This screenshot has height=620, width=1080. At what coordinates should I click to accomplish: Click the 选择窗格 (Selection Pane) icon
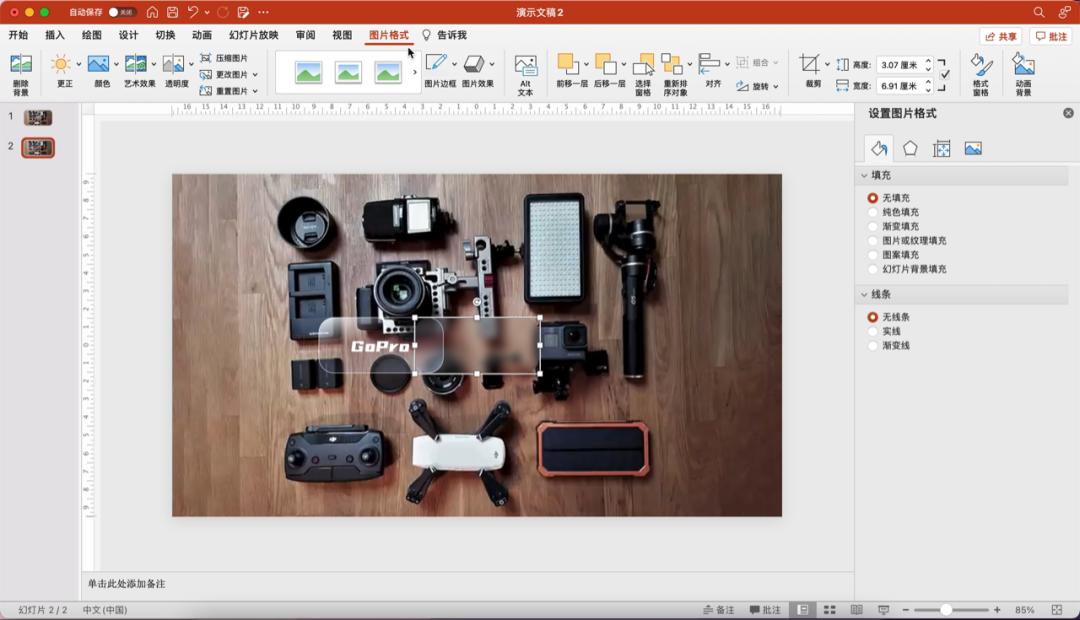coord(642,66)
